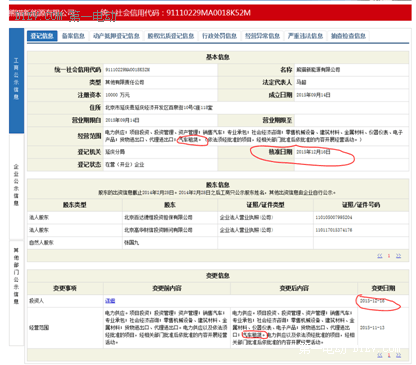Open the 股权出质登记信息 tab

click(x=171, y=36)
